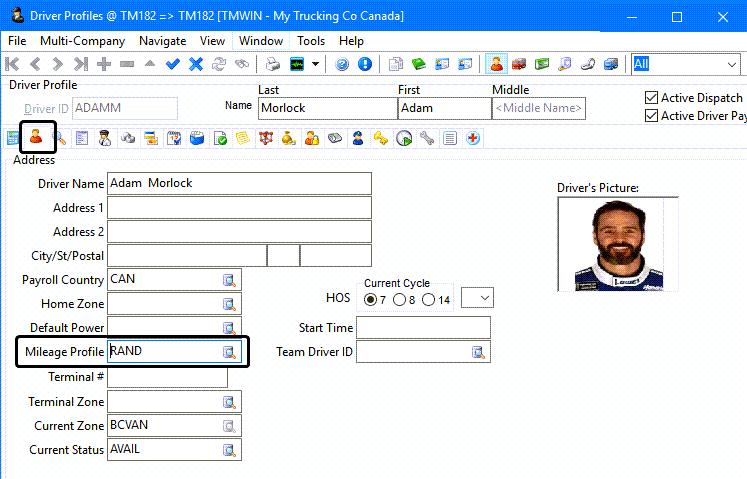Screen dimensions: 747x479
Task: Open the Mileage Profile lookup button
Action: (x=229, y=352)
